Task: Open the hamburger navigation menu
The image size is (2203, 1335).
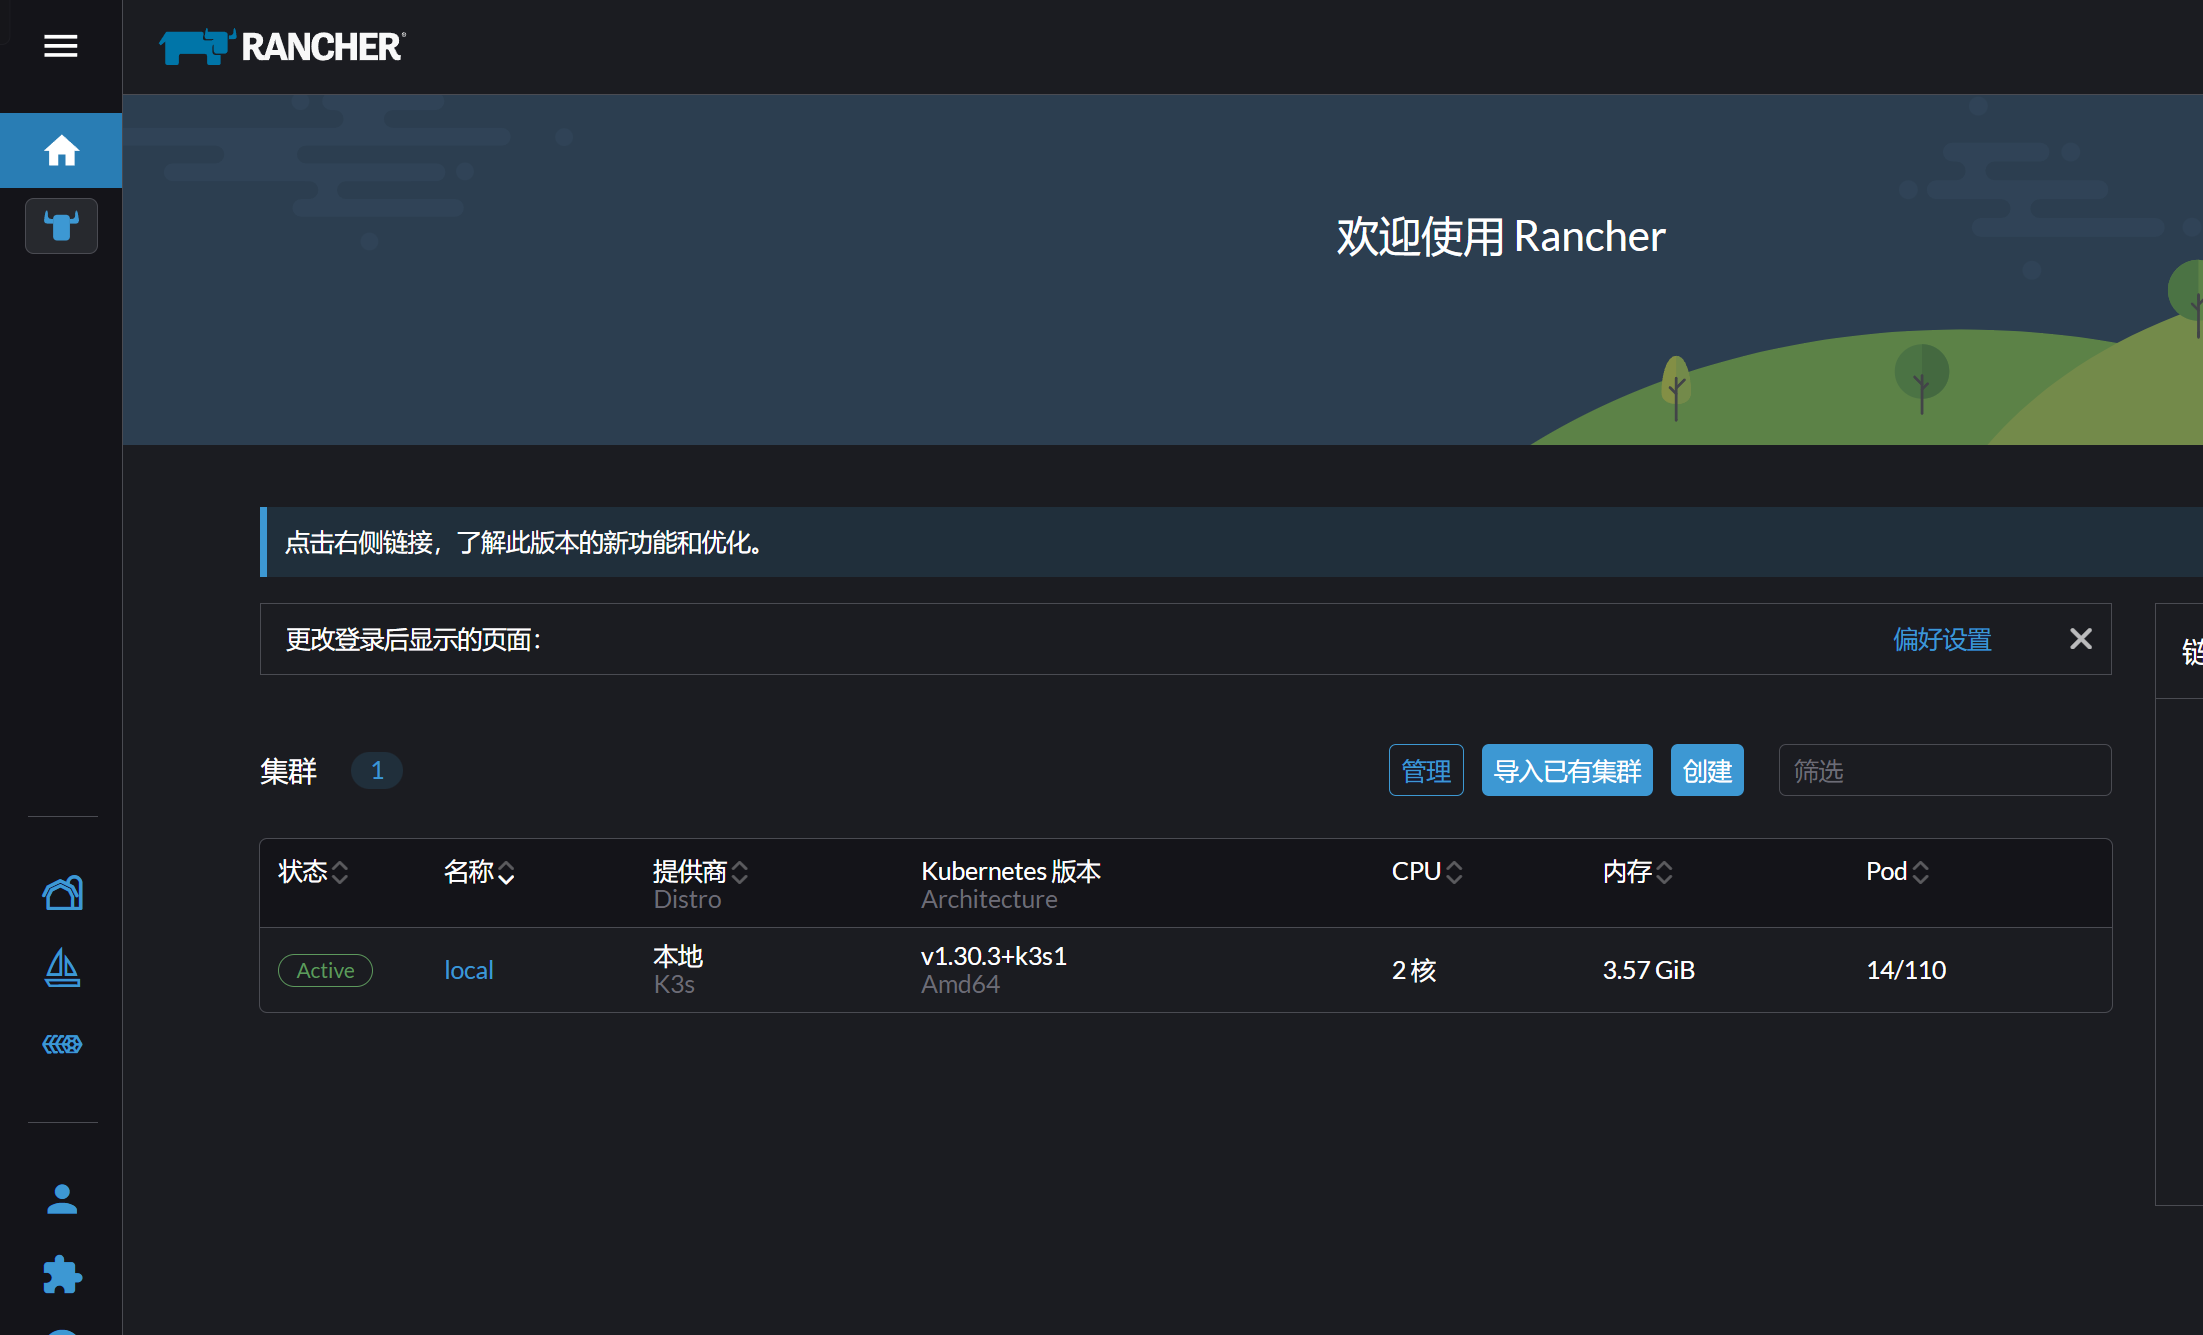Action: (x=60, y=46)
